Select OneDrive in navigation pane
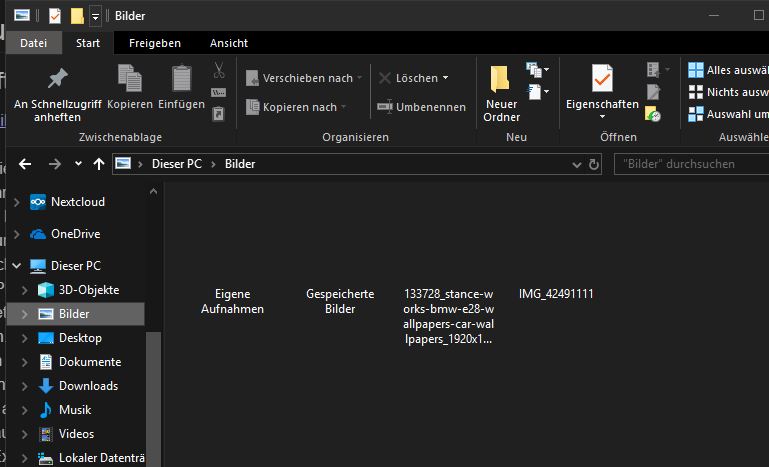The image size is (769, 467). (x=75, y=234)
